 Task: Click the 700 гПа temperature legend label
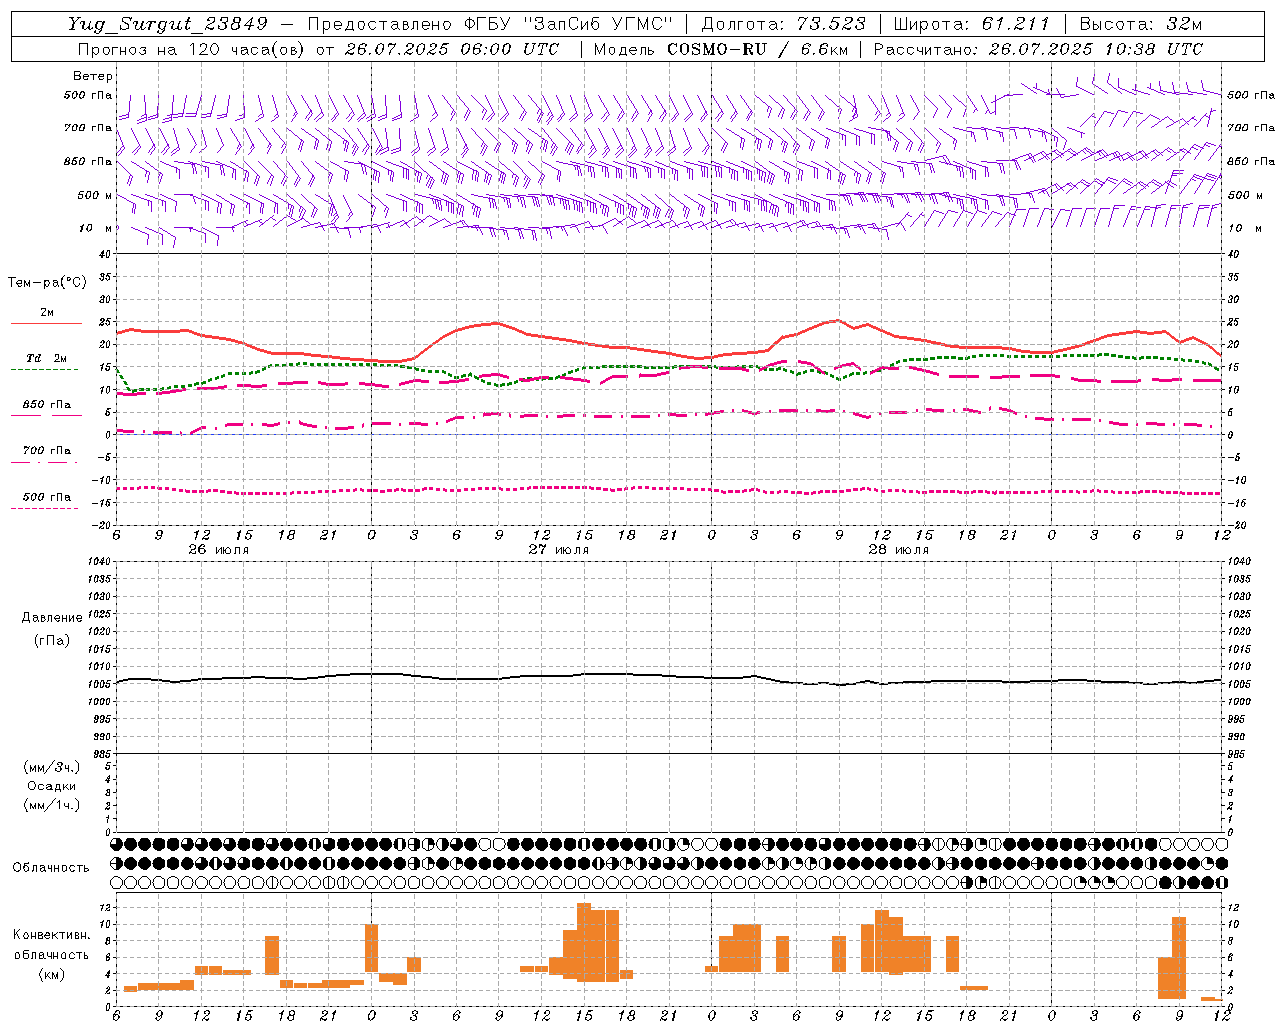47,451
